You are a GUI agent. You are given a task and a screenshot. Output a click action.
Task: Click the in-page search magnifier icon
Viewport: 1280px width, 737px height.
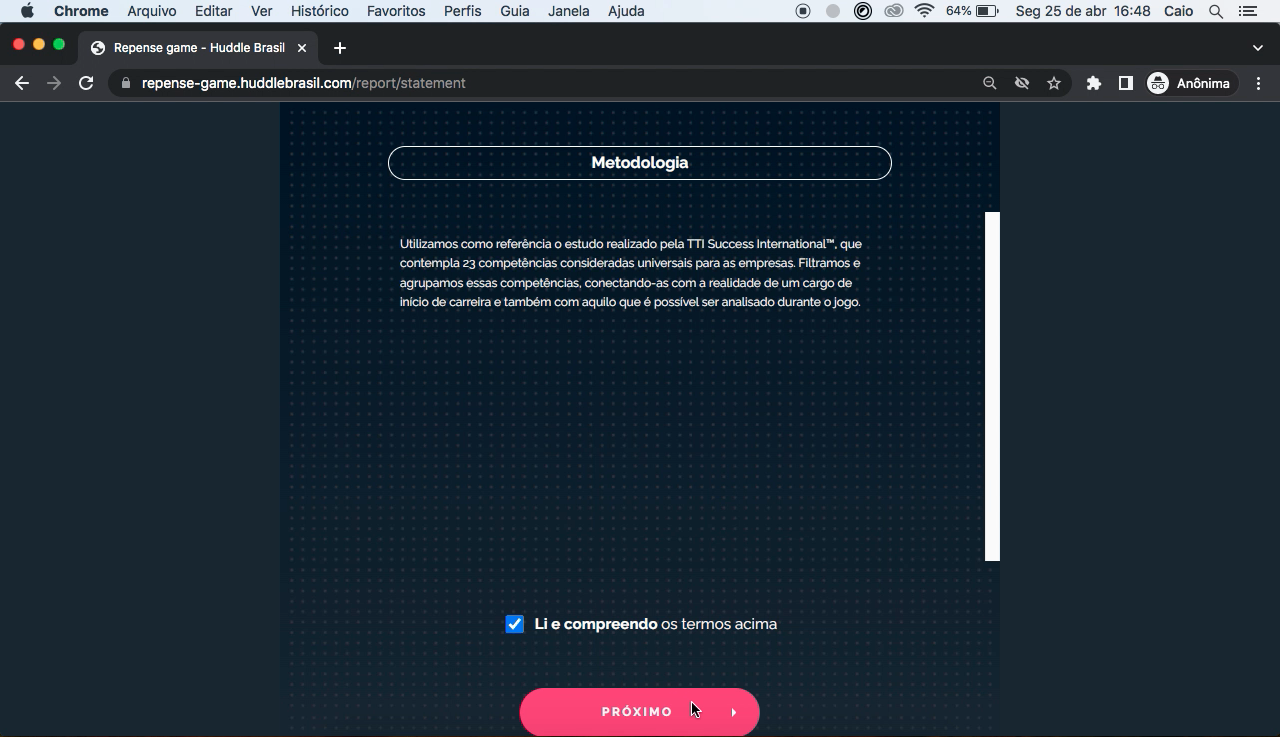click(x=989, y=83)
